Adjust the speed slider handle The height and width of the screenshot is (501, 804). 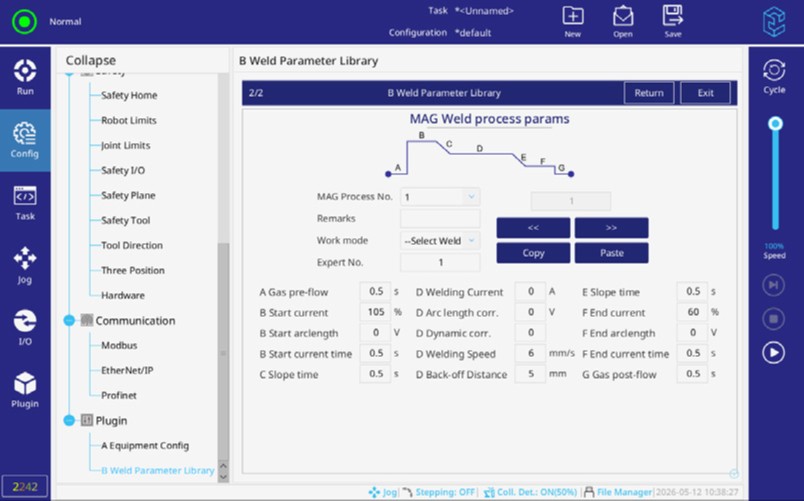tap(775, 124)
